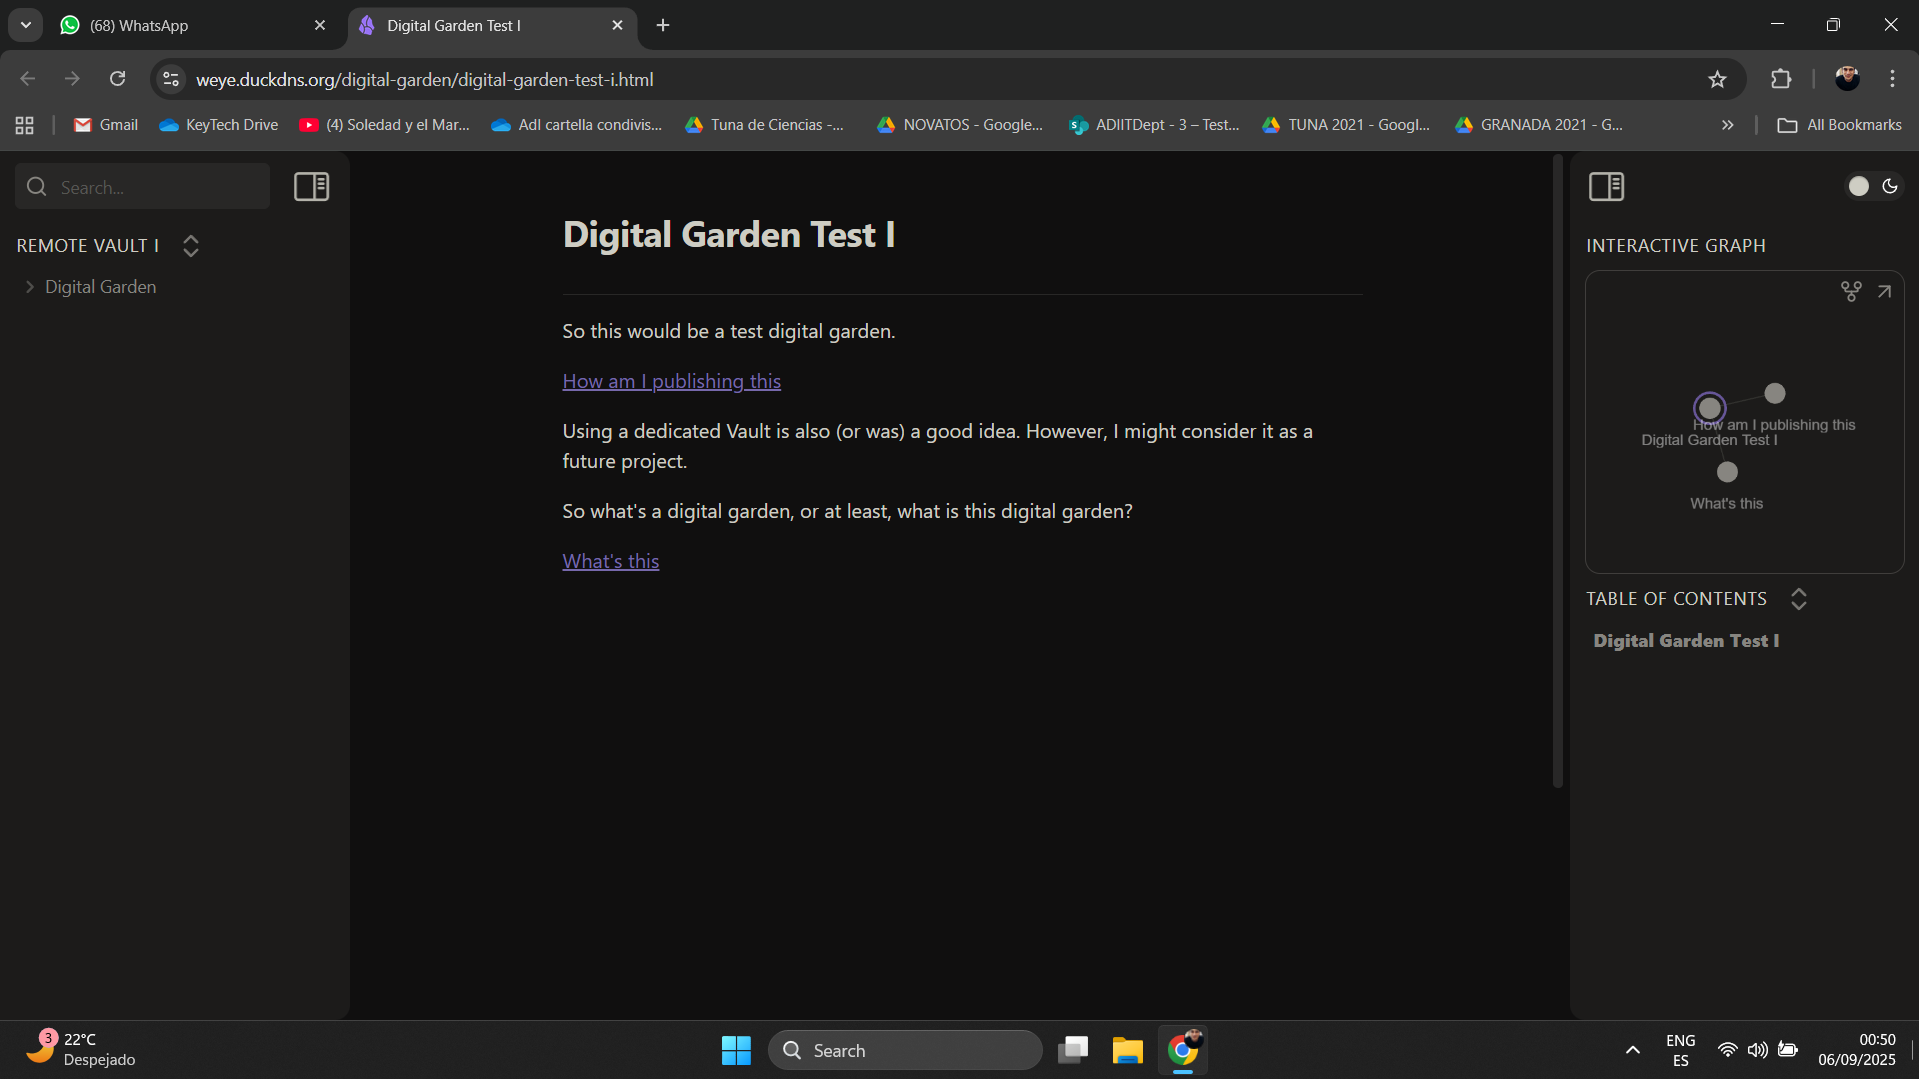This screenshot has height=1079, width=1919.
Task: Collapse the left sidebar panel icon
Action: point(311,186)
